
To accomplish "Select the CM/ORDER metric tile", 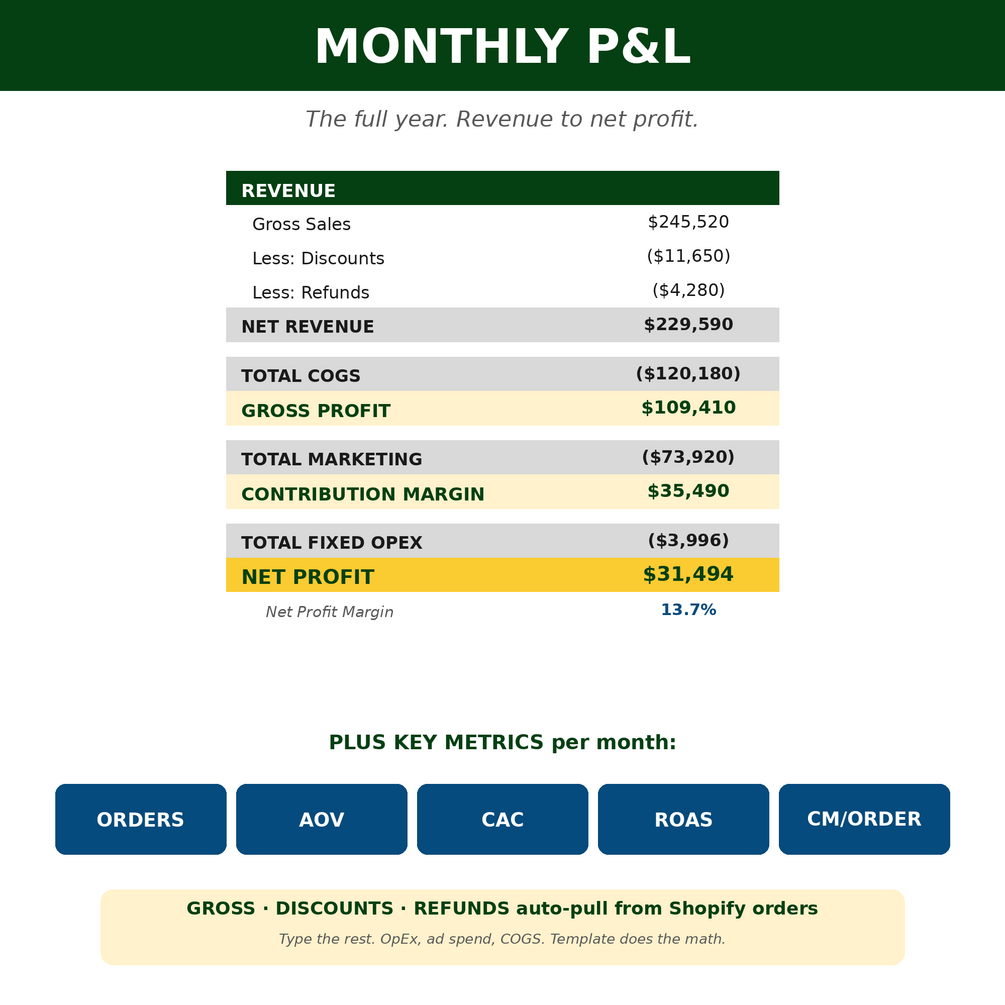I will point(864,819).
